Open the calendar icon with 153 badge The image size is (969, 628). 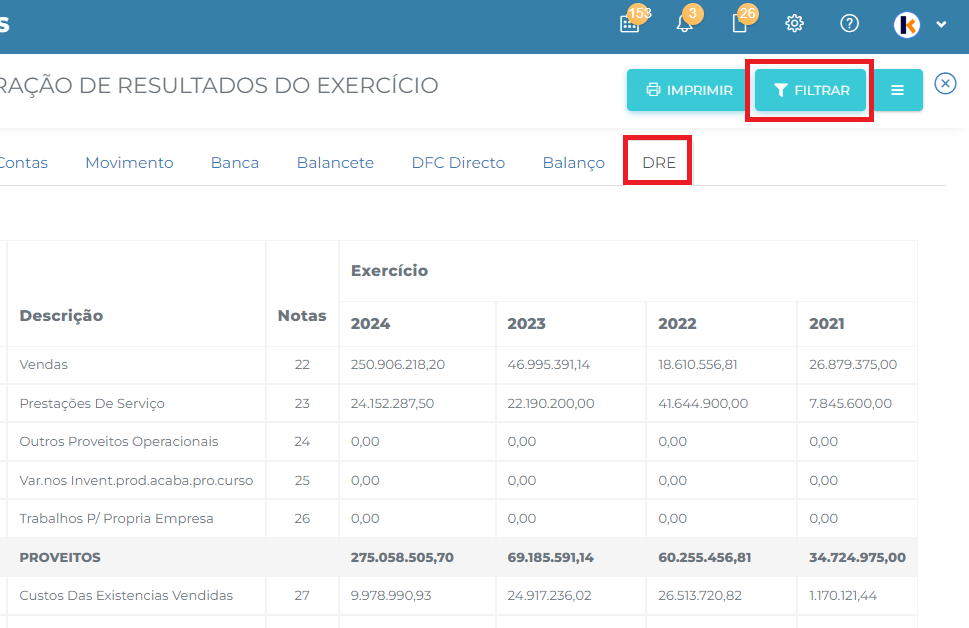click(629, 24)
